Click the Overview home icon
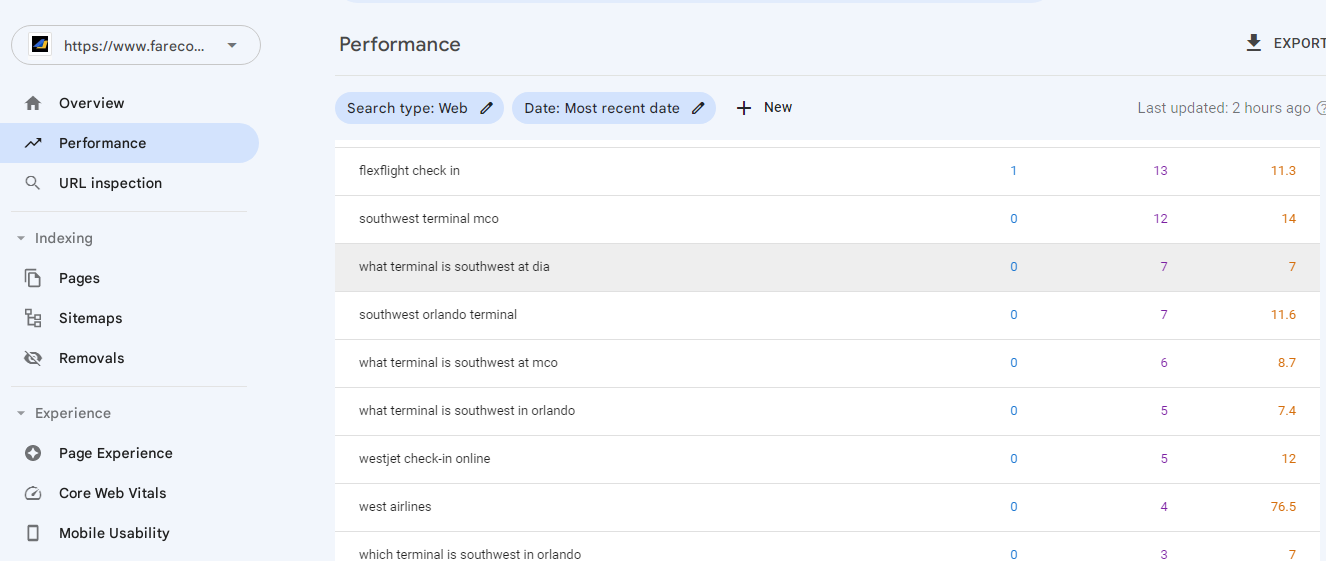Viewport: 1326px width, 561px height. 33,103
